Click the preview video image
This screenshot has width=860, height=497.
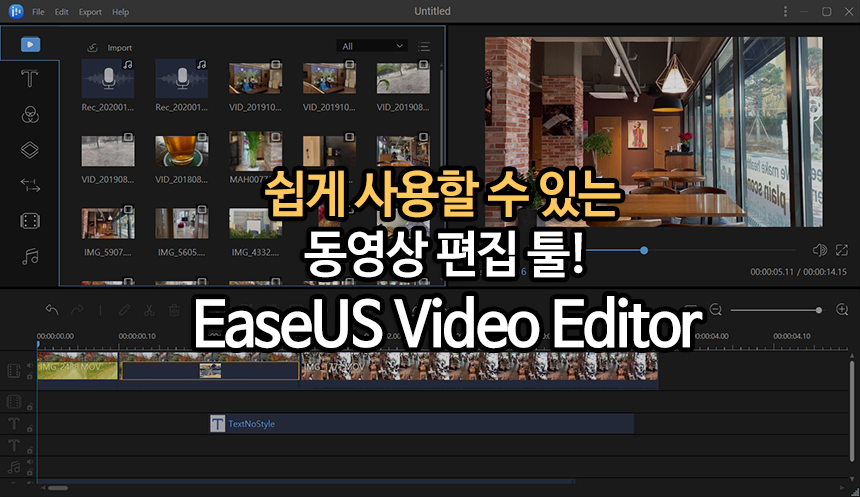point(653,132)
